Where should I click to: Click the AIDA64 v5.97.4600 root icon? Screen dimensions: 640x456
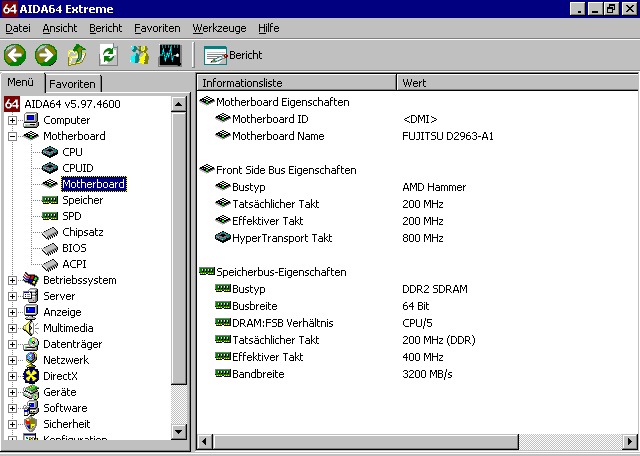[12, 104]
